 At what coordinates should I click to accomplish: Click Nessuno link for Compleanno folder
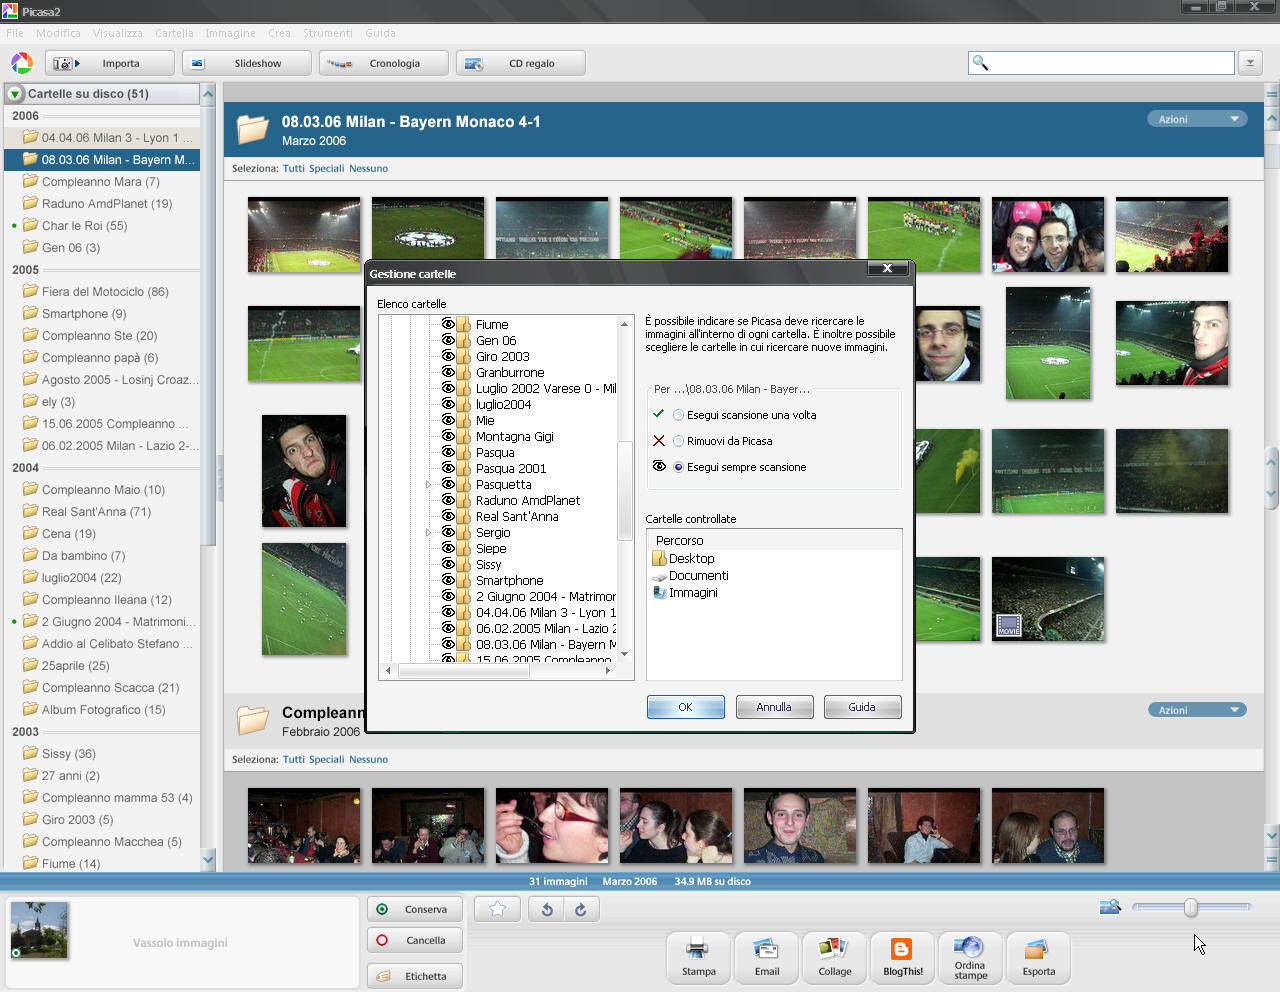[x=368, y=759]
